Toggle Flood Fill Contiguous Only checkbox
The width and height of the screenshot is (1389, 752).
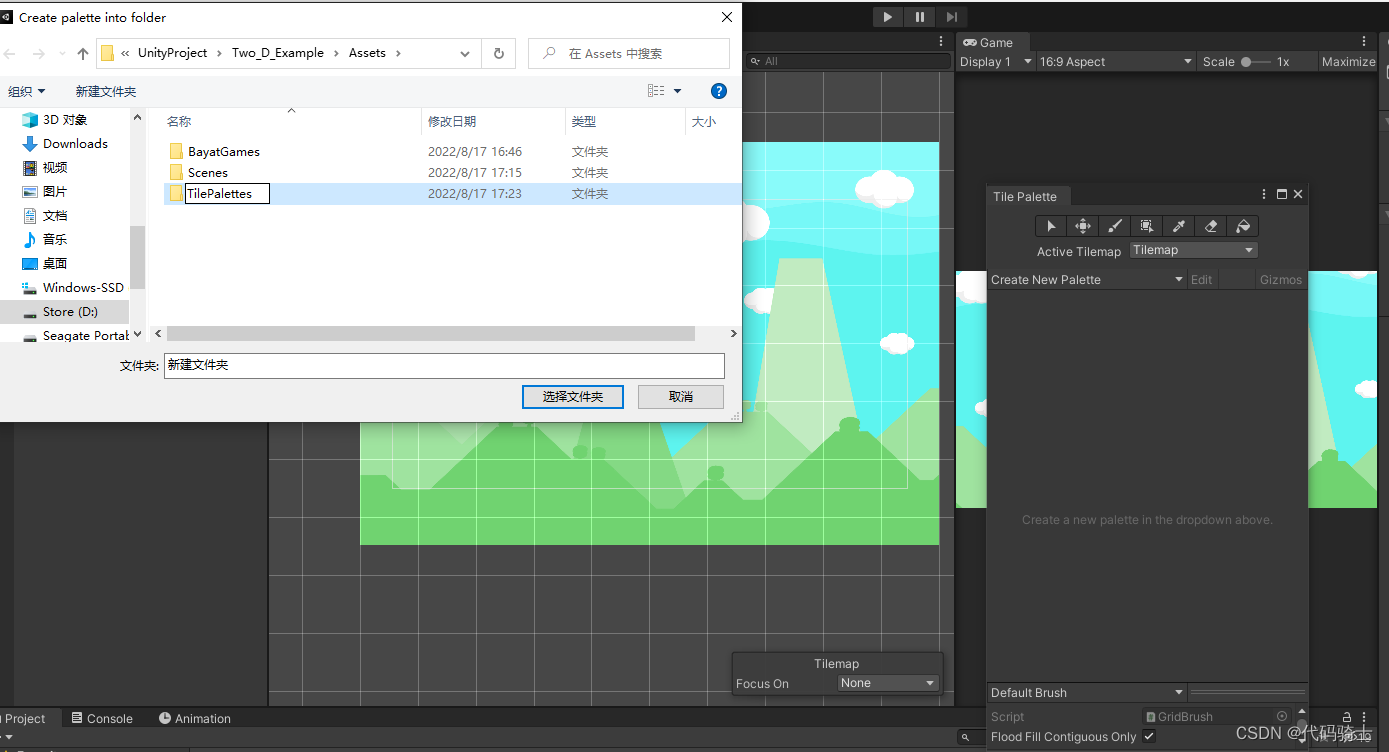[x=1149, y=736]
